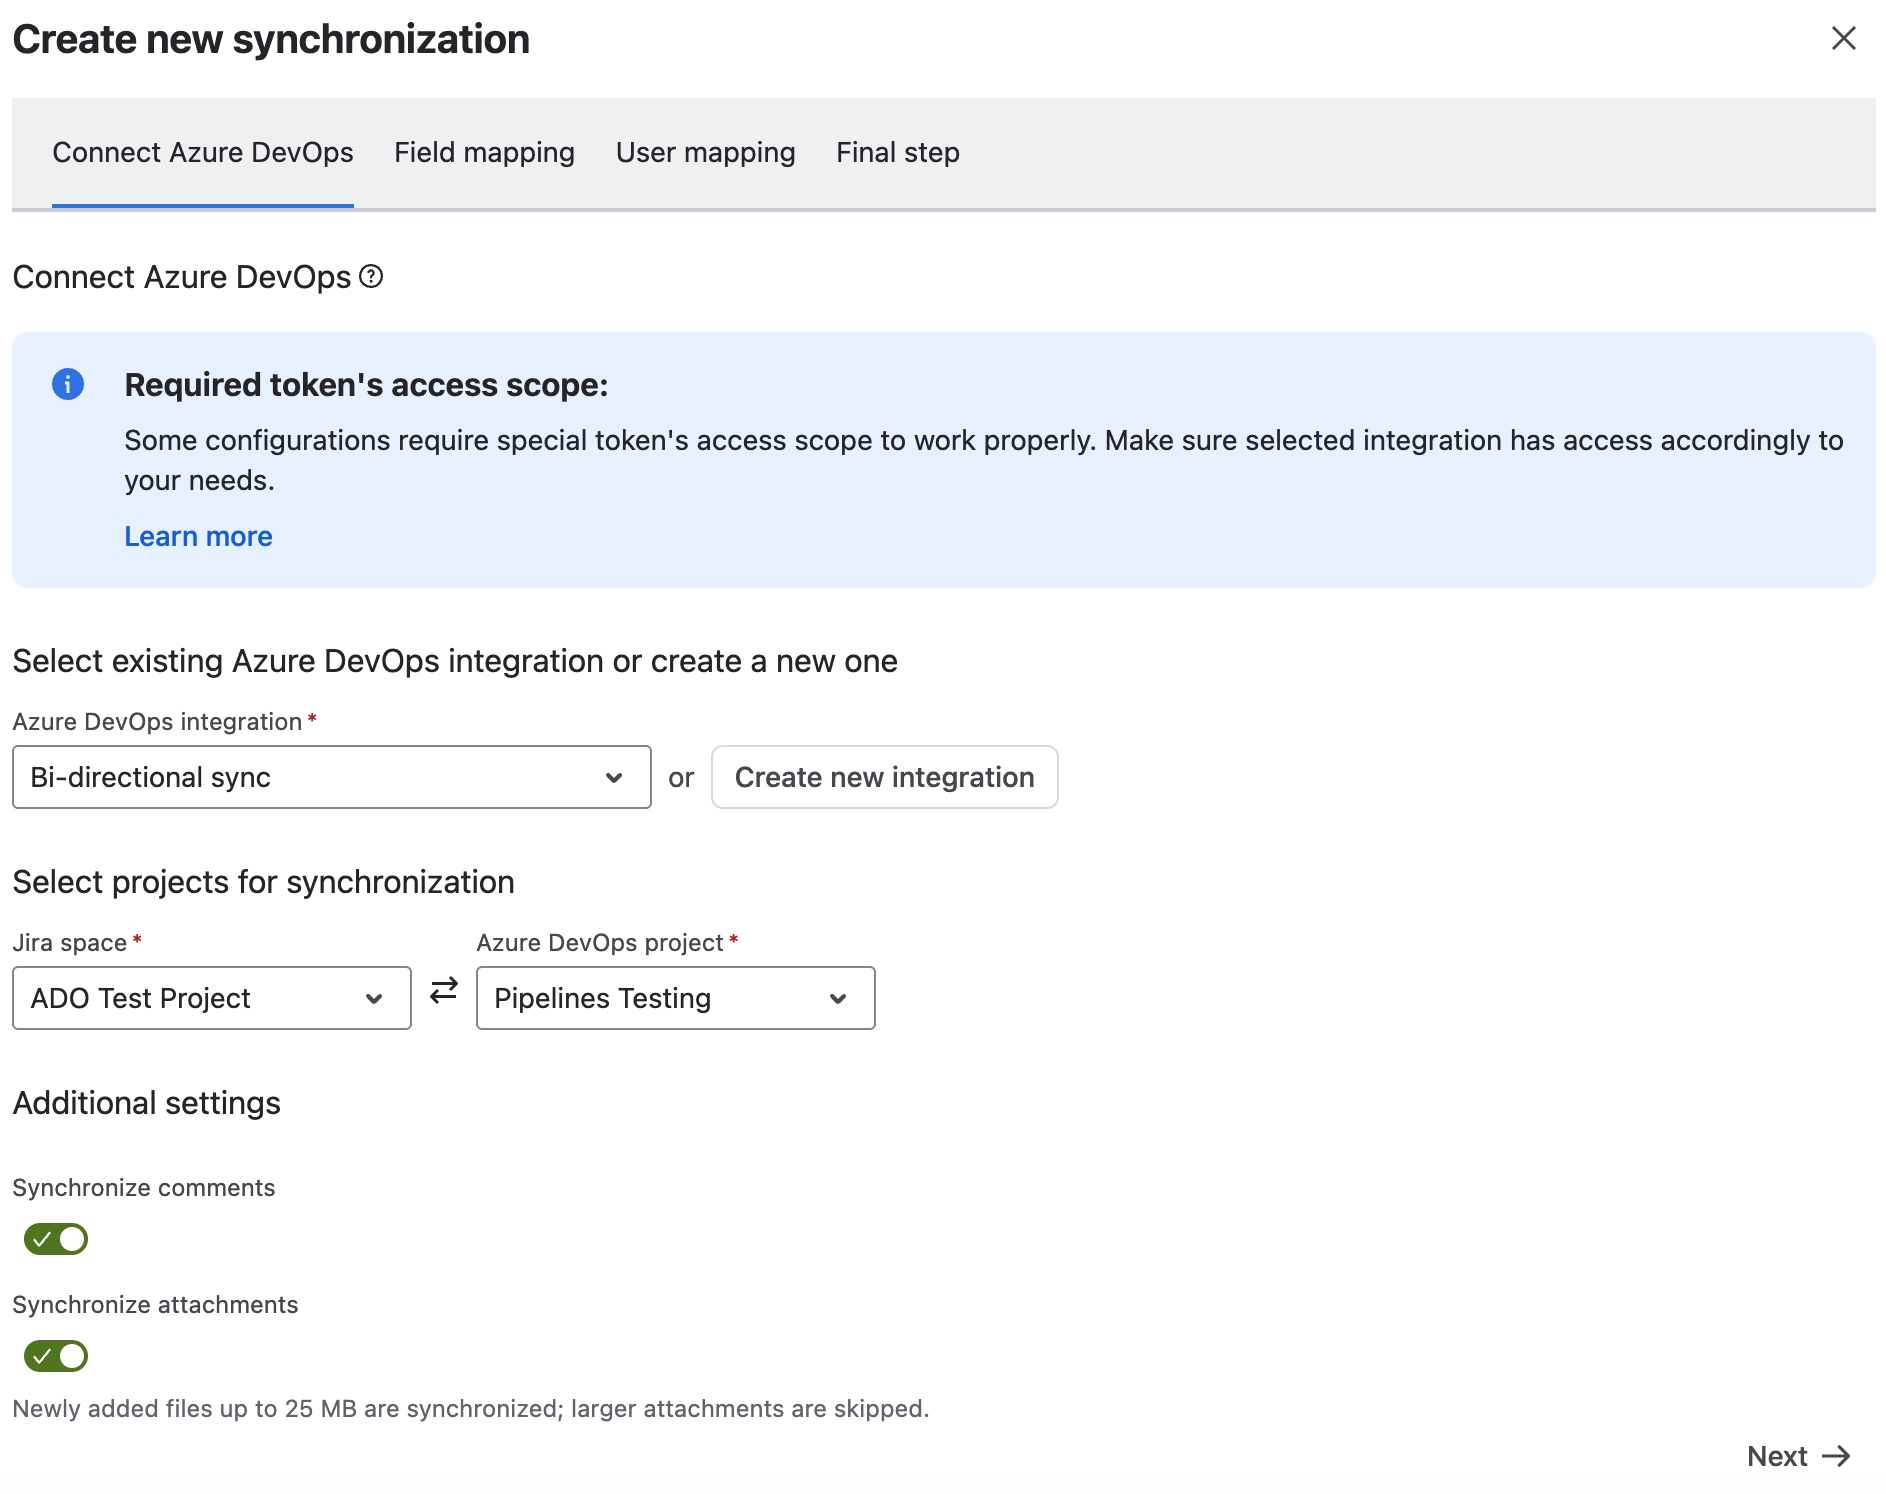Click Create new integration button

[x=885, y=777]
